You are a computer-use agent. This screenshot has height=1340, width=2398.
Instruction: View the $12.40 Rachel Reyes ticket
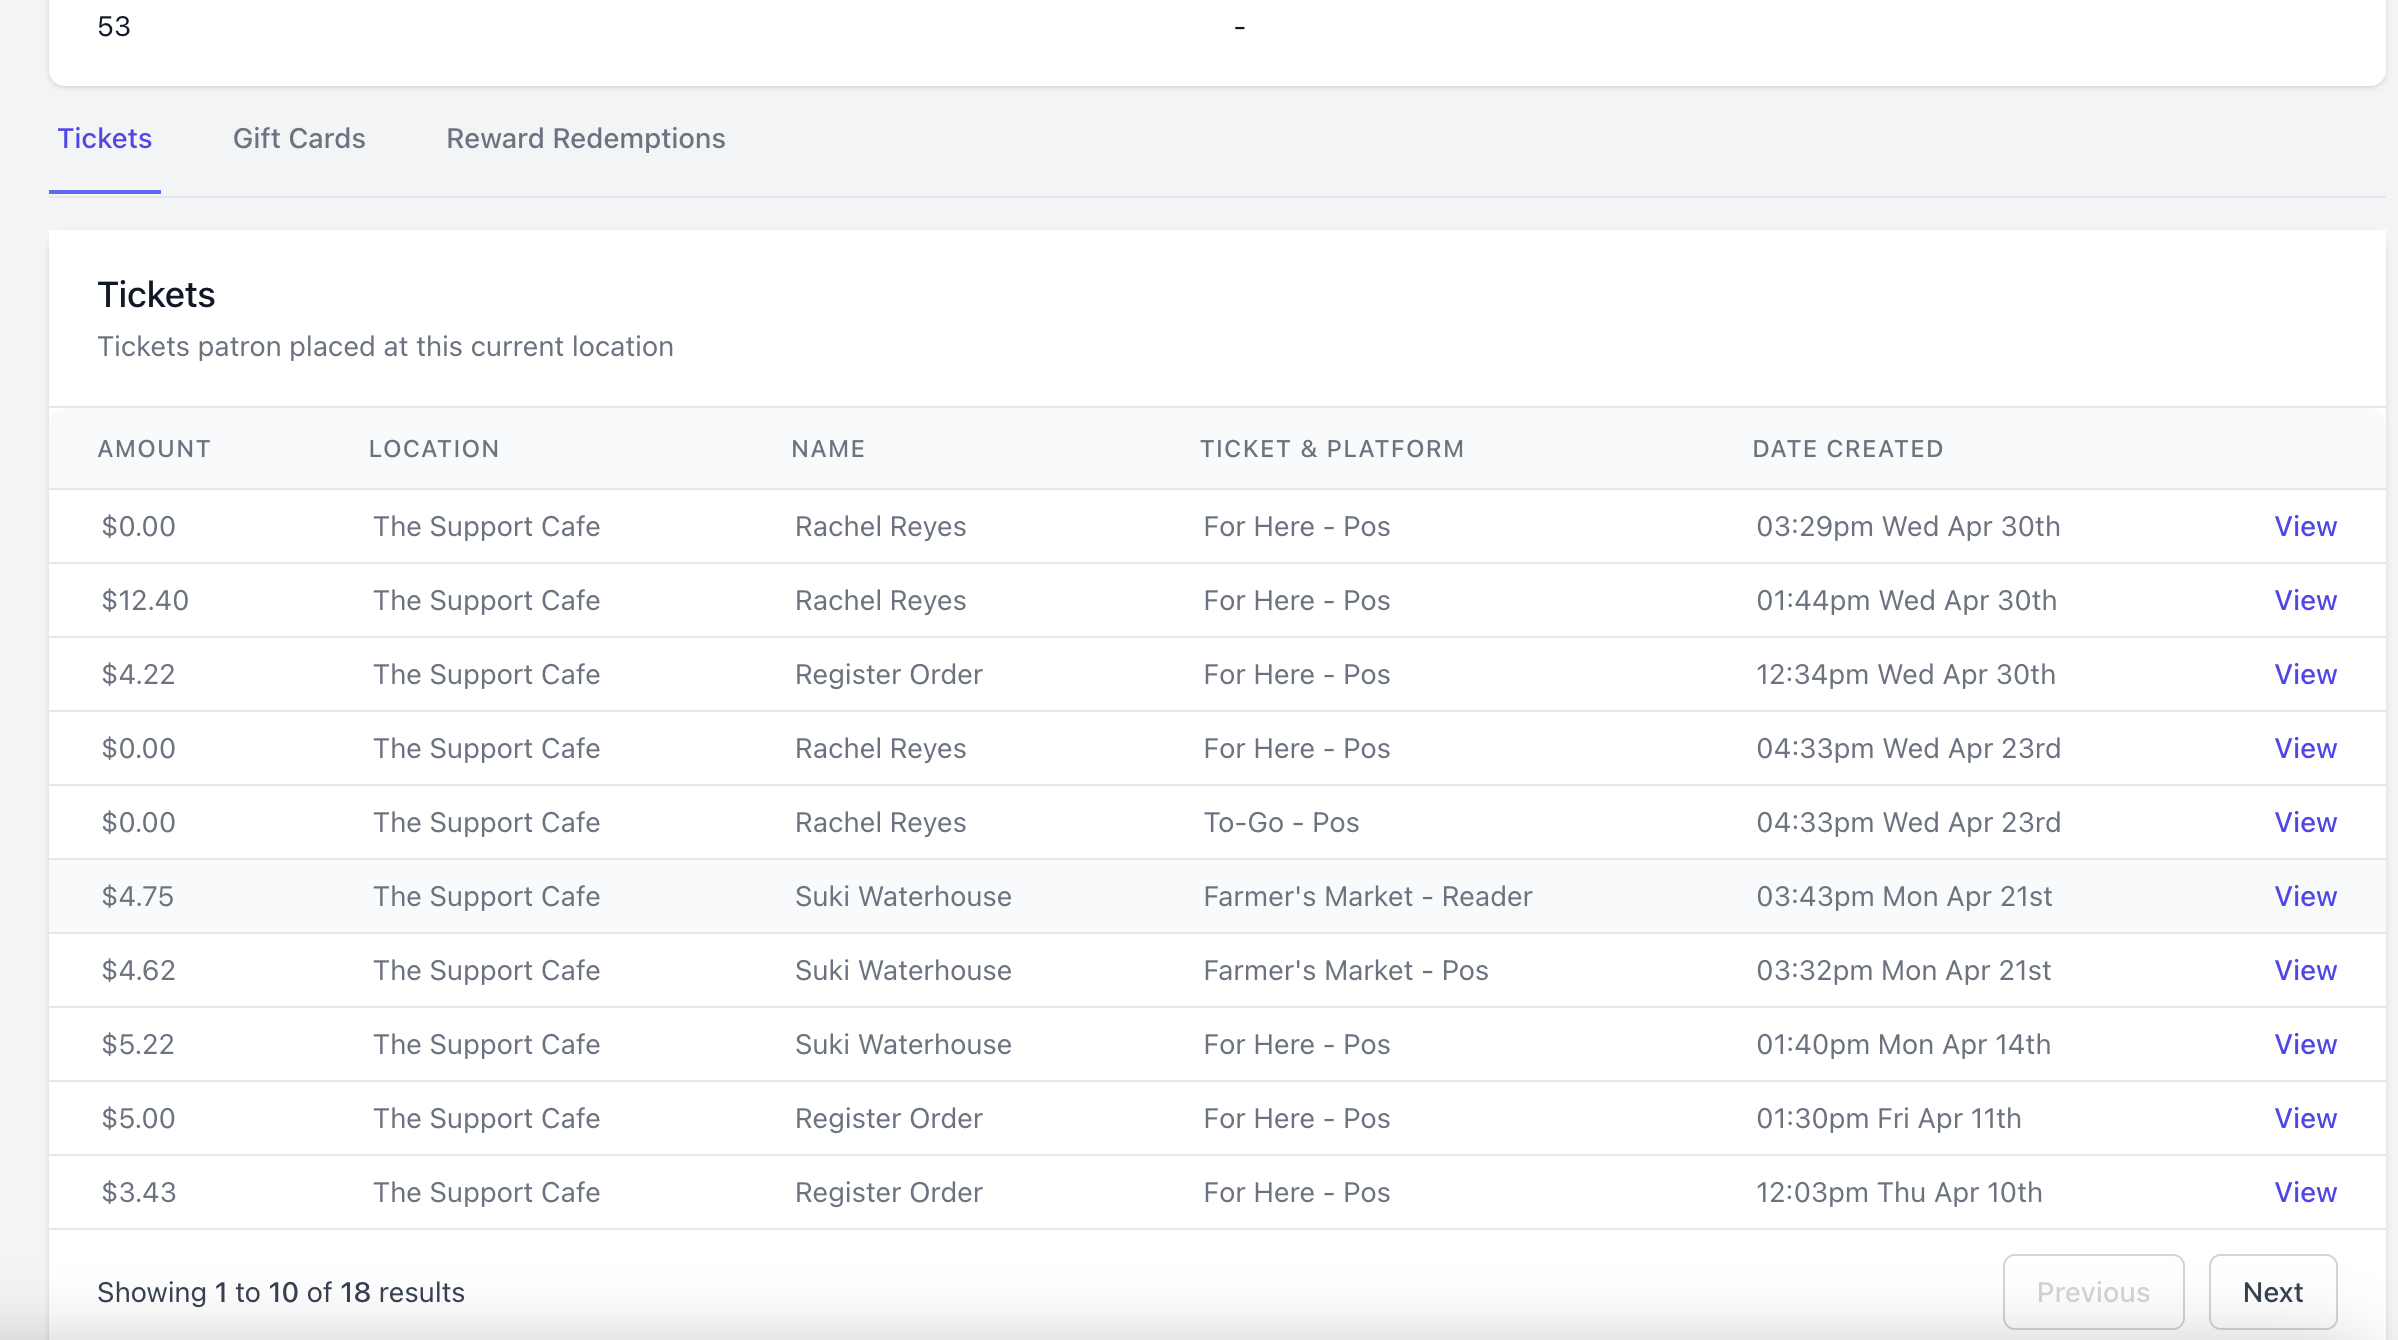pos(2305,600)
